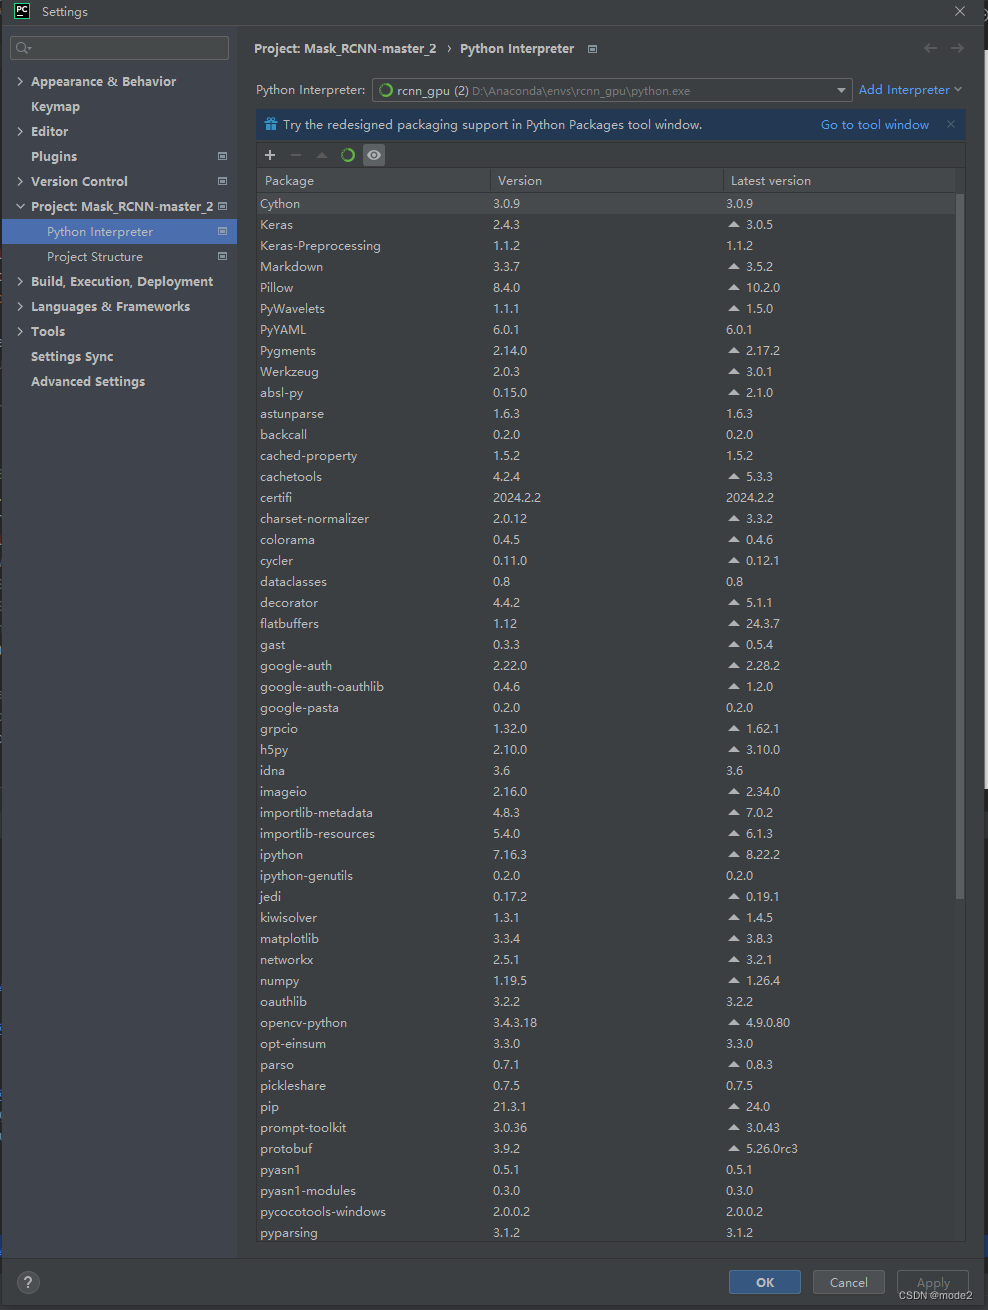This screenshot has height=1310, width=988.
Task: Select the google-auth-oauthlib package row
Action: tap(606, 686)
